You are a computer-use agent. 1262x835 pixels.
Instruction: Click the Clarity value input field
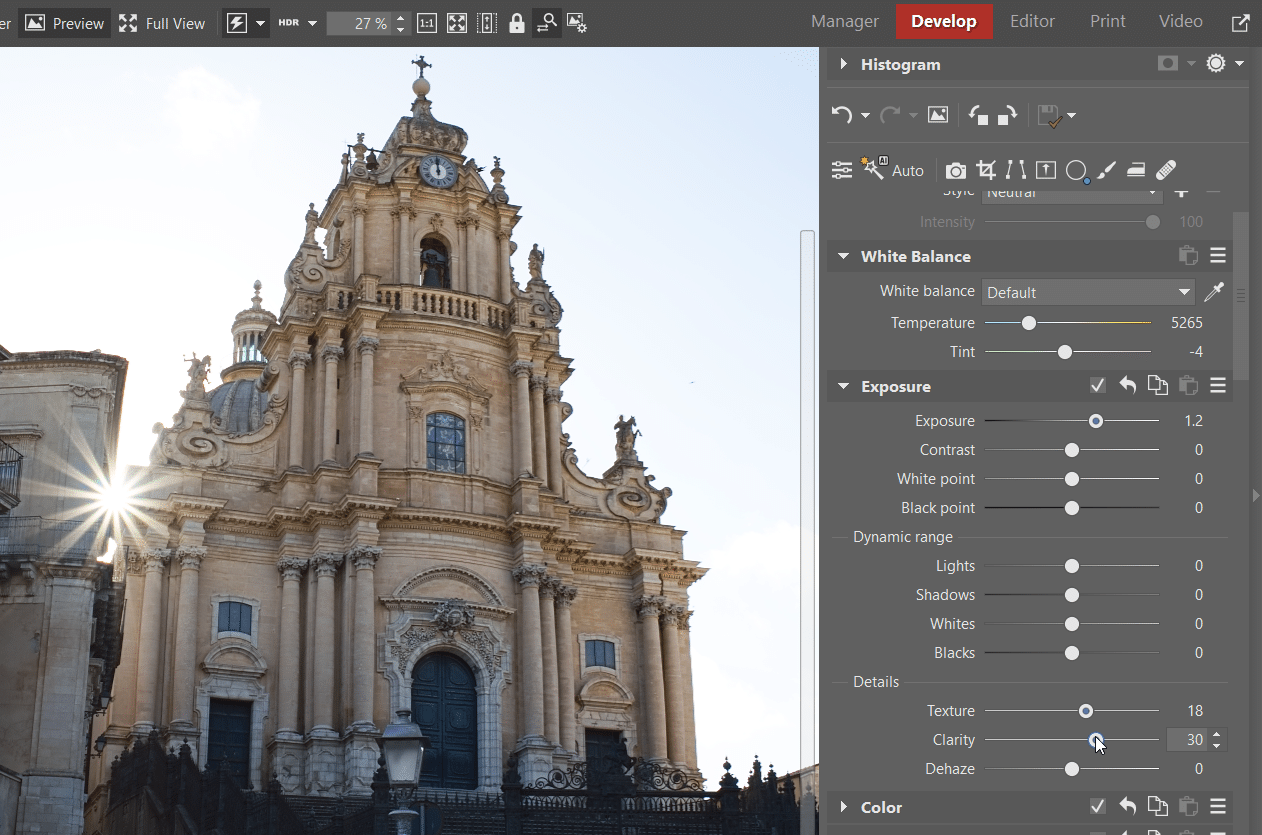1187,740
